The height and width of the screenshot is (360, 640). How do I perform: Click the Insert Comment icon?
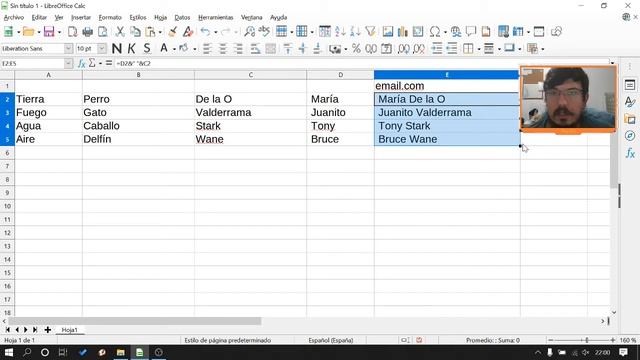tap(471, 31)
